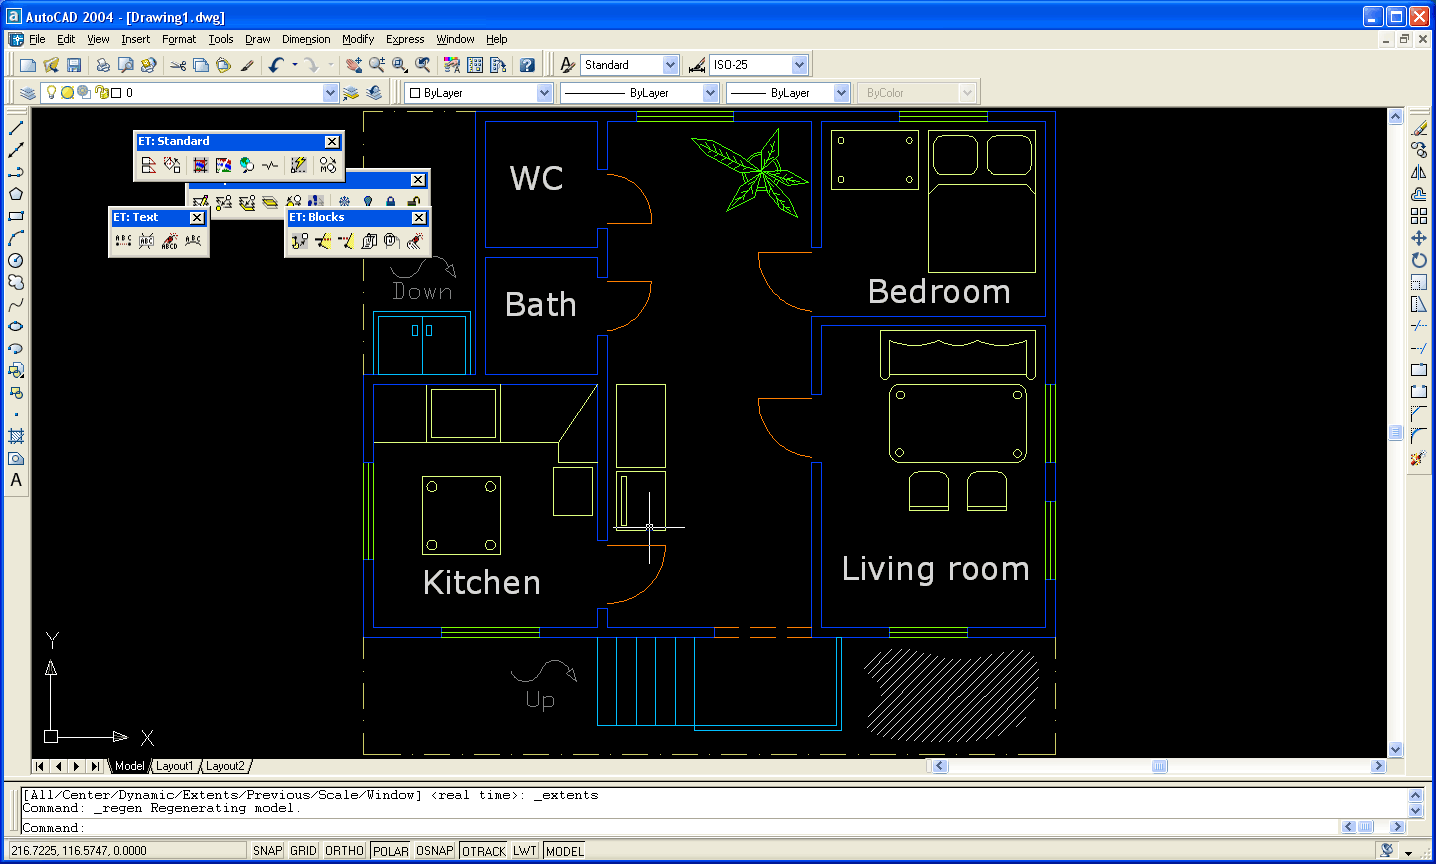The height and width of the screenshot is (864, 1436).
Task: Open the Standard text style dropdown
Action: click(670, 65)
